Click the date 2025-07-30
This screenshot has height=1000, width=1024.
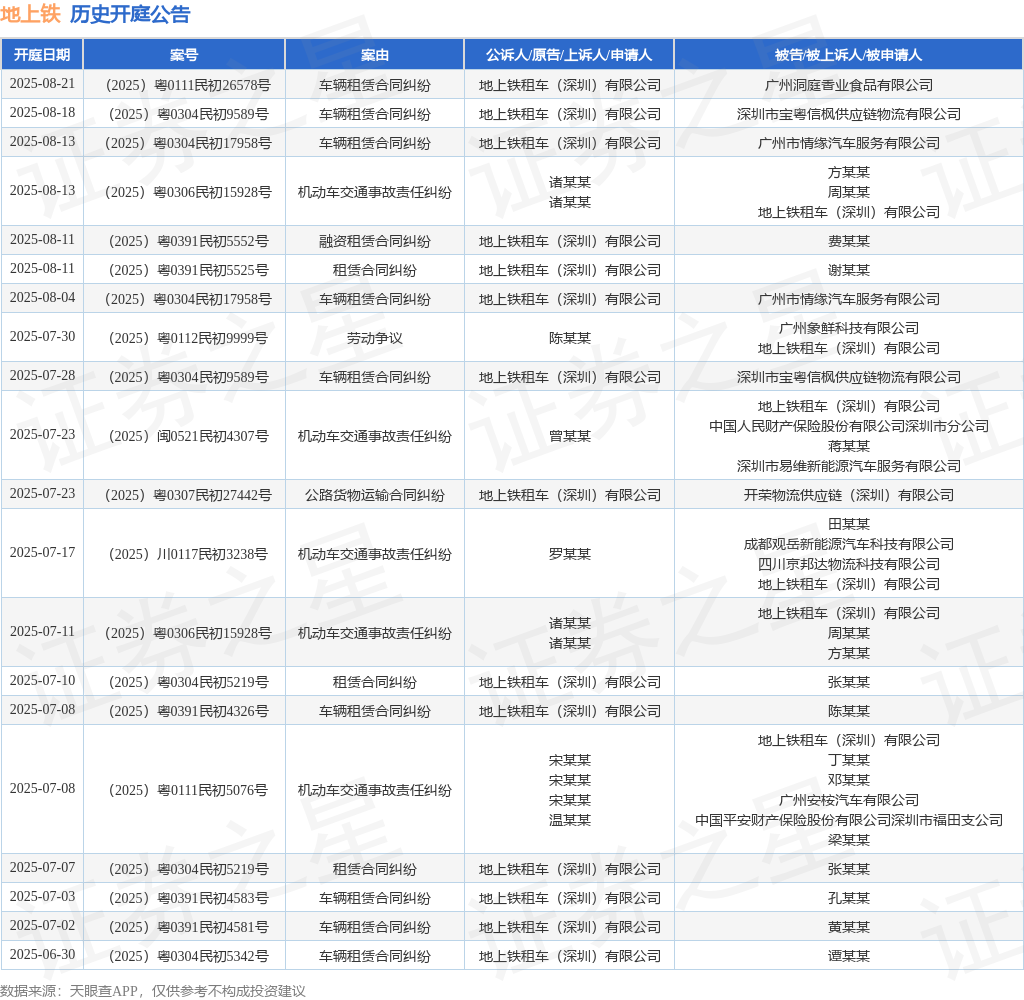[x=42, y=336]
